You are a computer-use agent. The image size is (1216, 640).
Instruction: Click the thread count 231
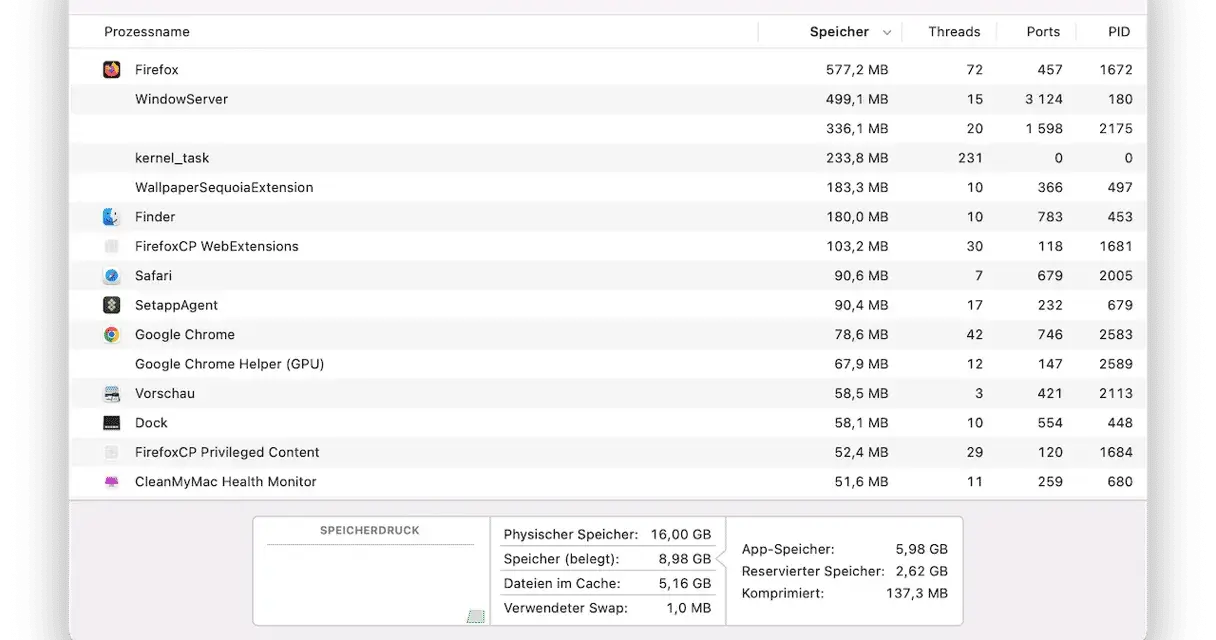tap(970, 158)
